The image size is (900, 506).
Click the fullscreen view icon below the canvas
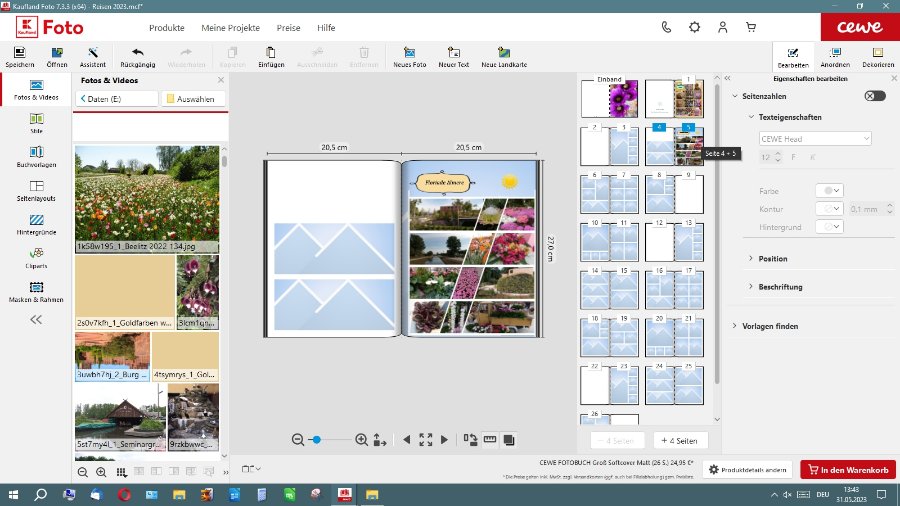click(x=426, y=439)
